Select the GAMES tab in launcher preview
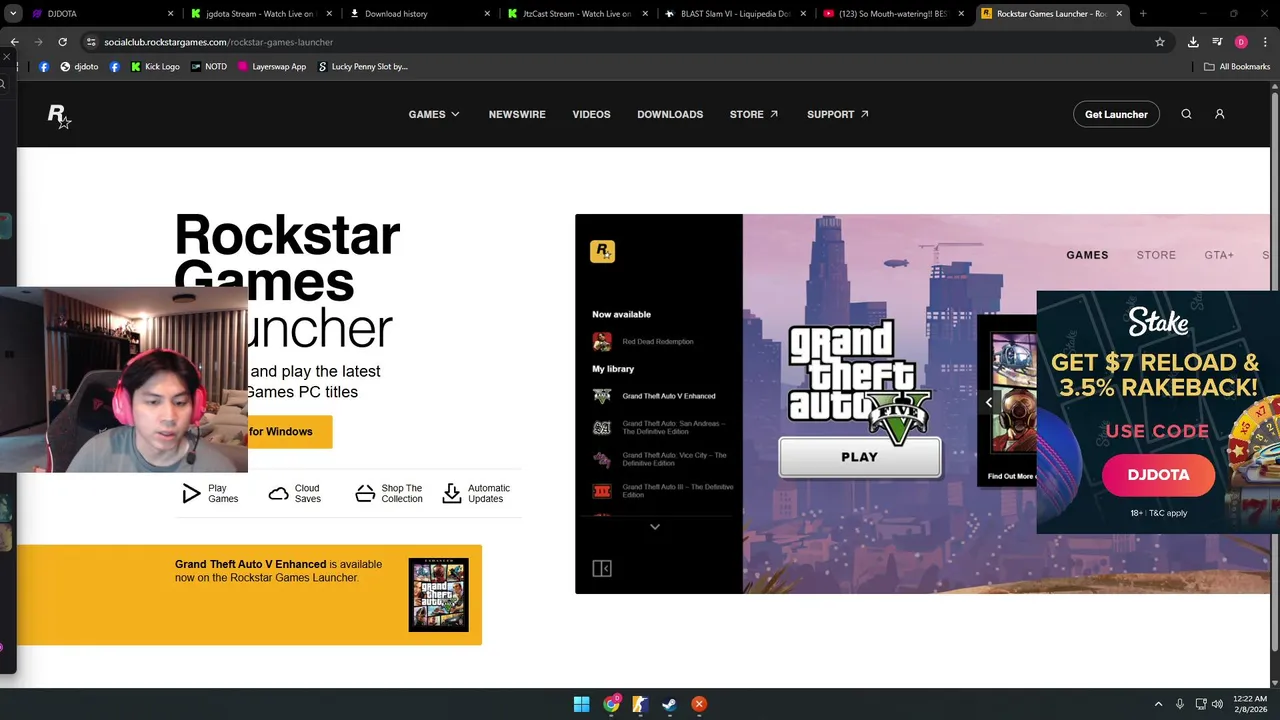 coord(1087,255)
